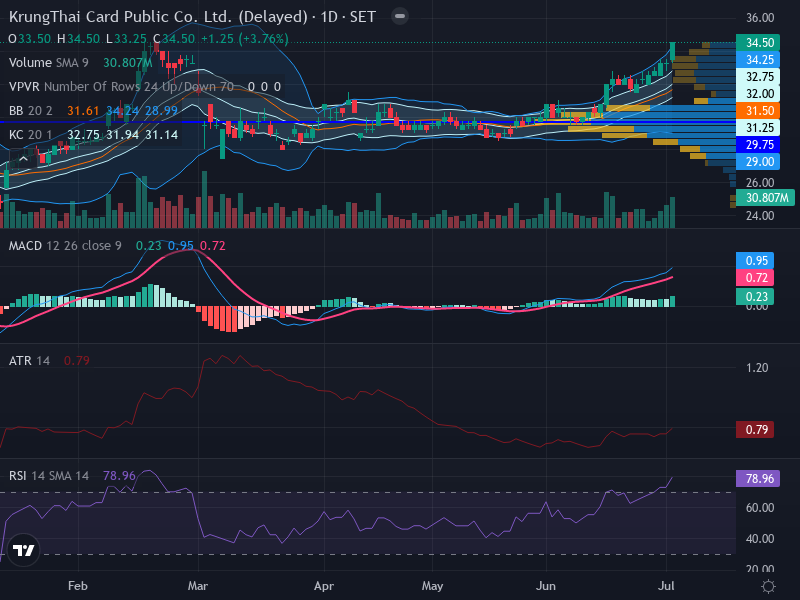Viewport: 800px width, 600px height.
Task: Click the 34.50 current price label
Action: coord(758,42)
